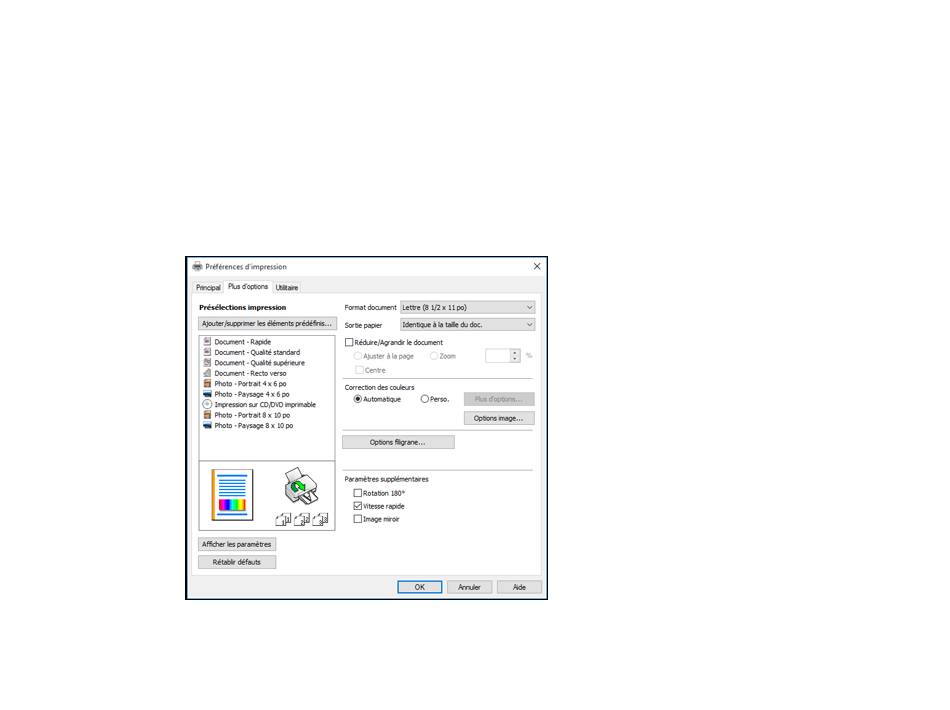Image resolution: width=950 pixels, height=710 pixels.
Task: Enable Image miroir checkbox
Action: click(x=357, y=519)
